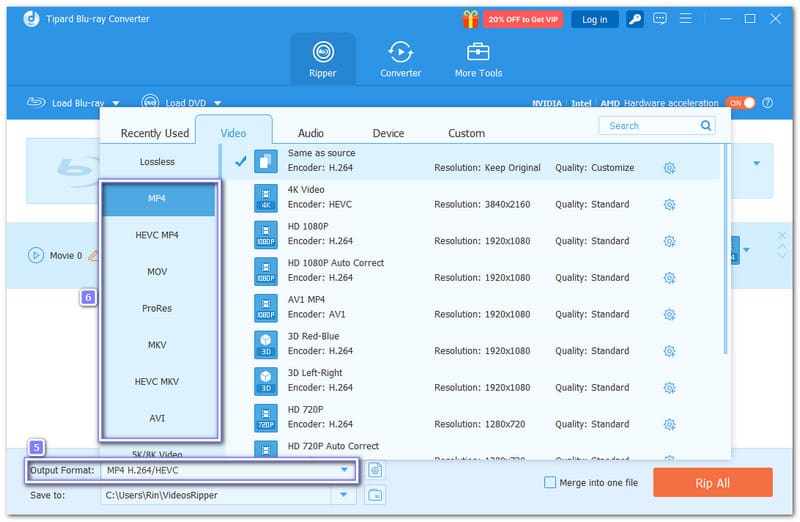Image resolution: width=800 pixels, height=522 pixels.
Task: Open the register key icon
Action: [x=634, y=19]
